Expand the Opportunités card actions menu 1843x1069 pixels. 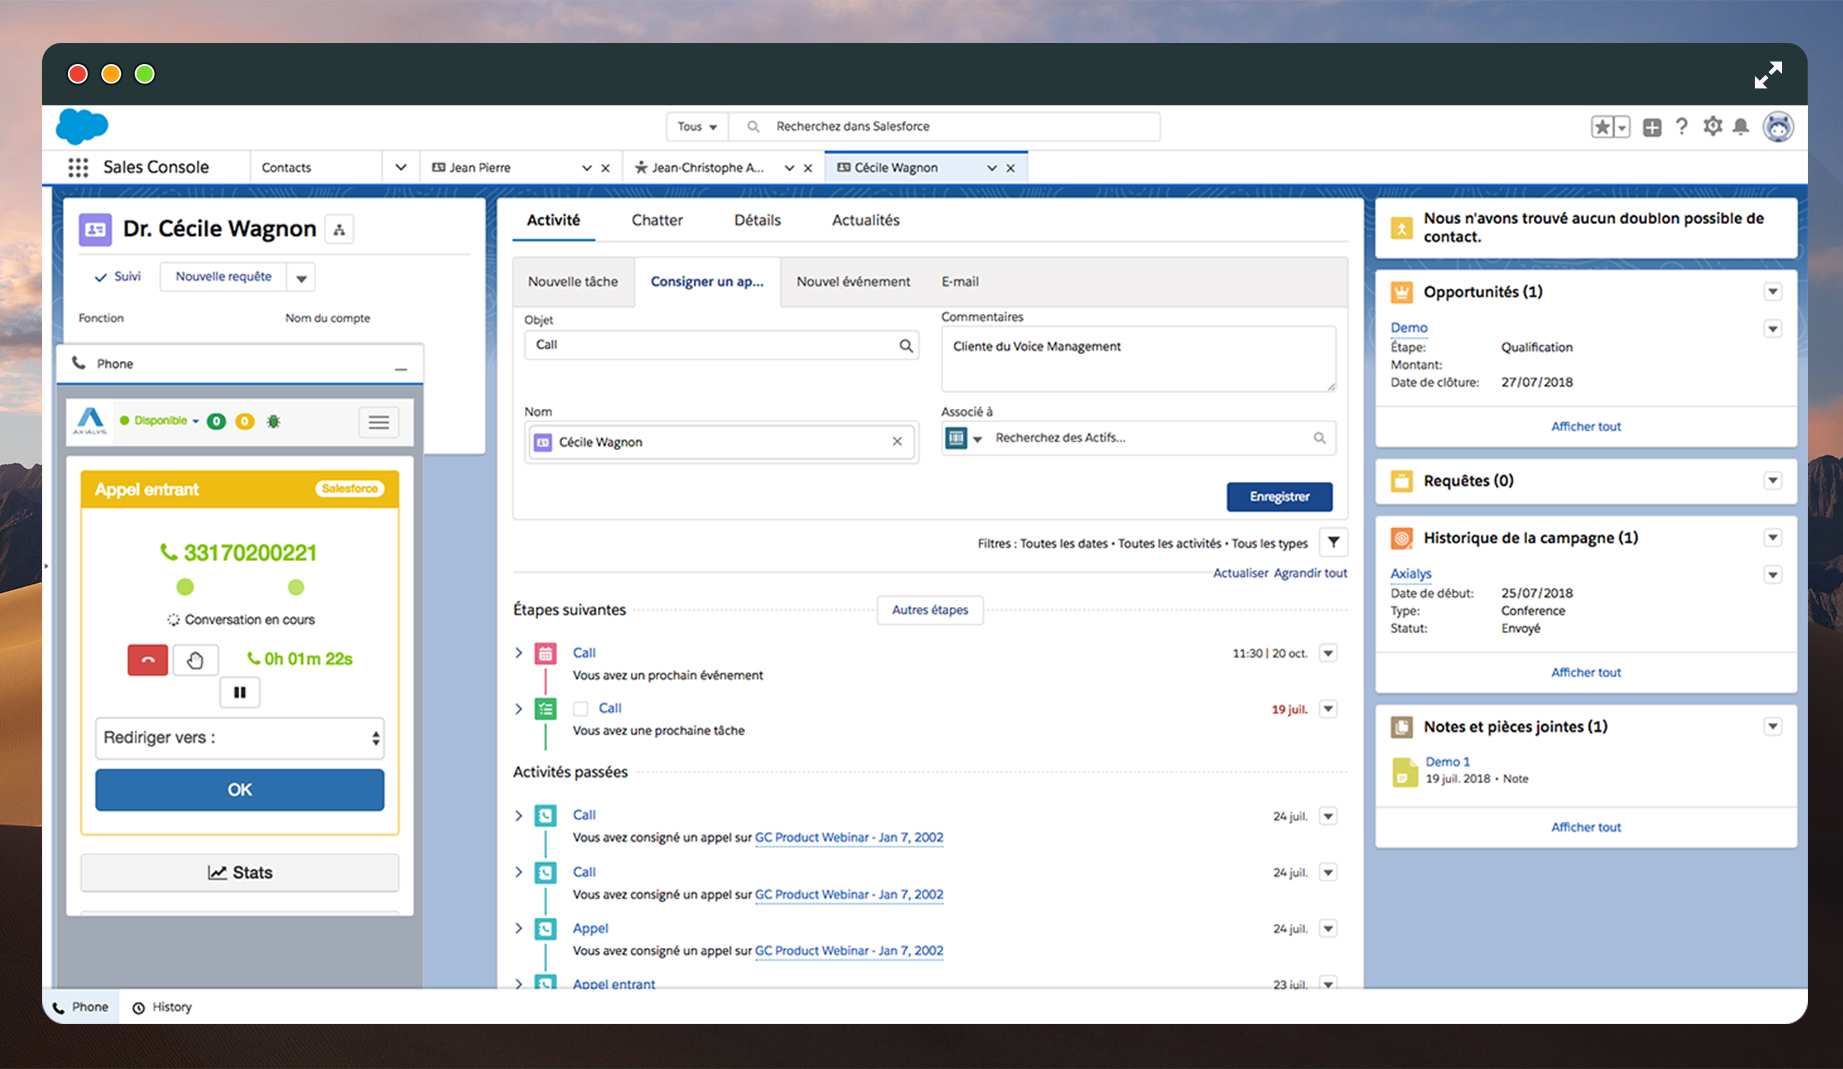(1772, 292)
